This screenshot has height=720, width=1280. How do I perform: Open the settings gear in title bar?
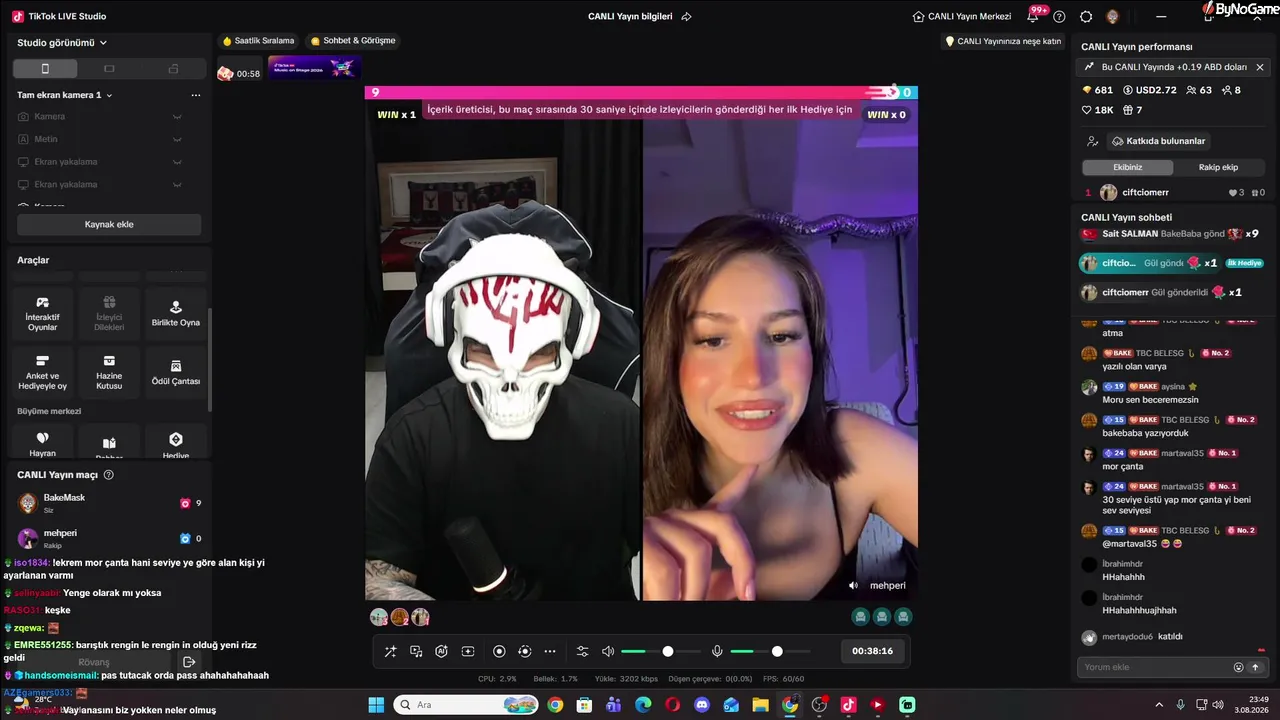click(x=1086, y=16)
